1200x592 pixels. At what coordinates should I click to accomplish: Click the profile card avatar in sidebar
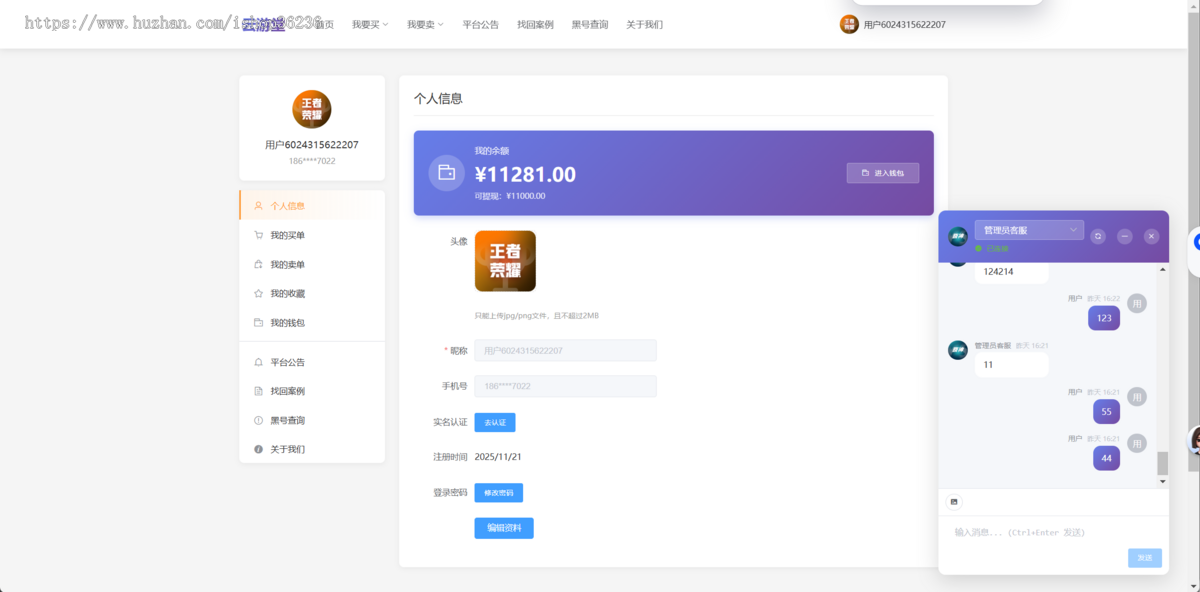pyautogui.click(x=312, y=109)
